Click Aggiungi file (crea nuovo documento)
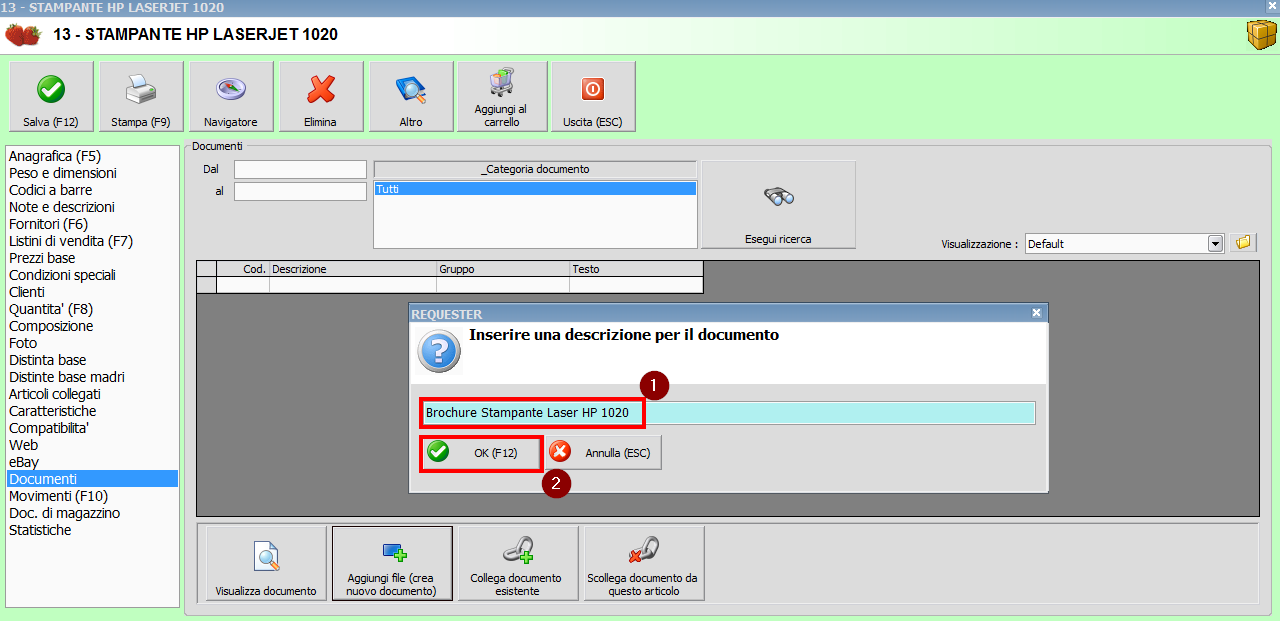The height and width of the screenshot is (621, 1280). tap(392, 564)
